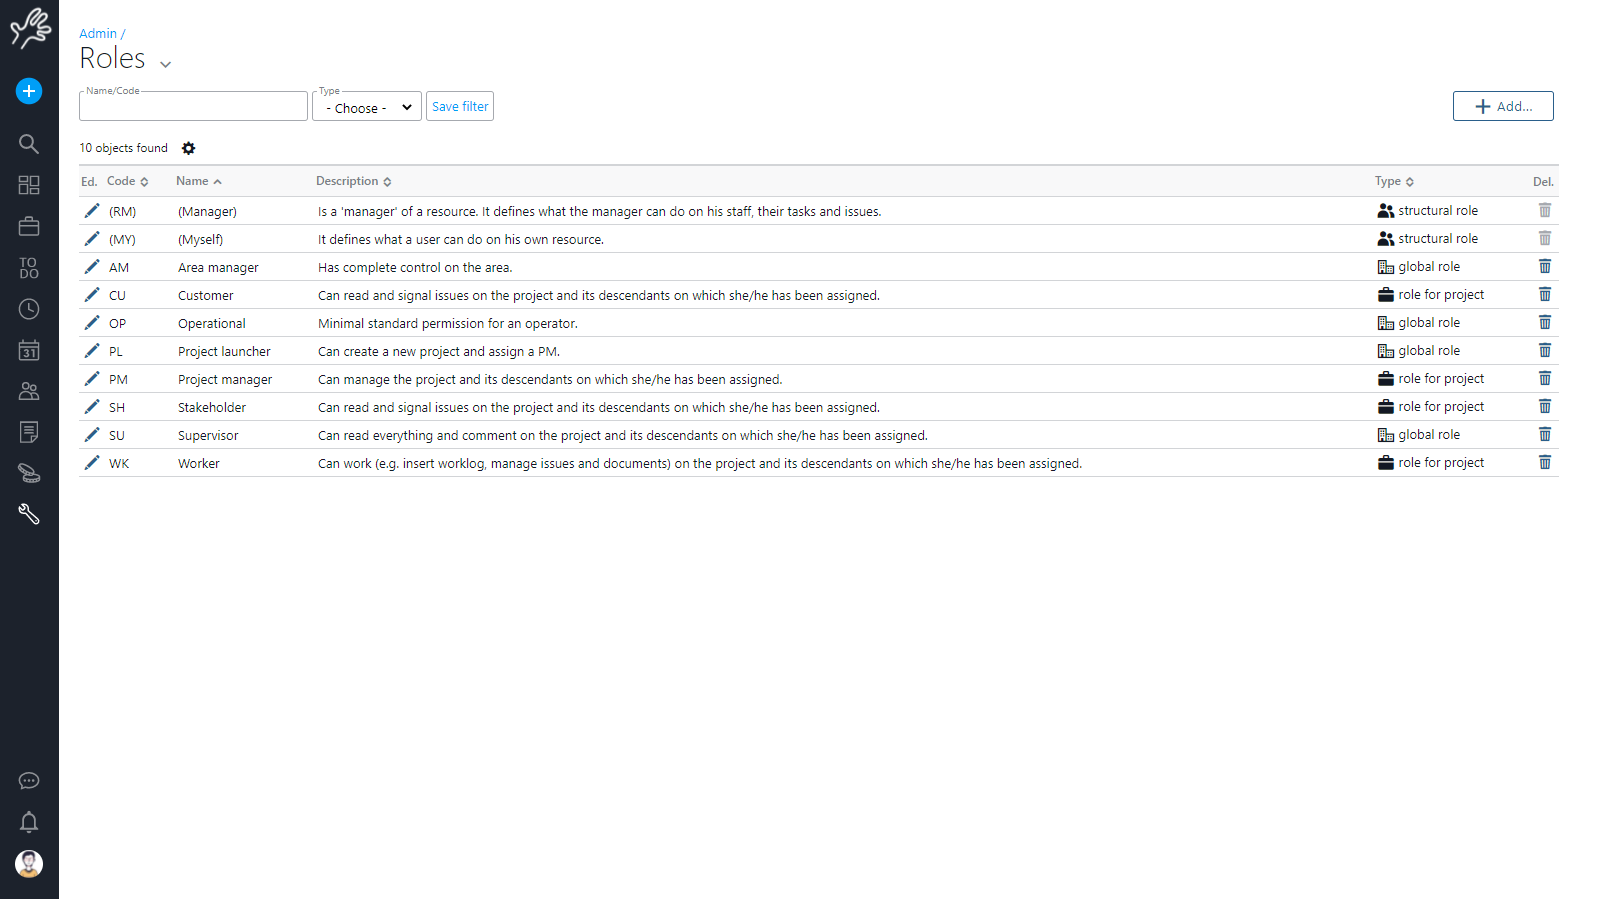Click the blue plus create button in sidebar

[x=29, y=91]
